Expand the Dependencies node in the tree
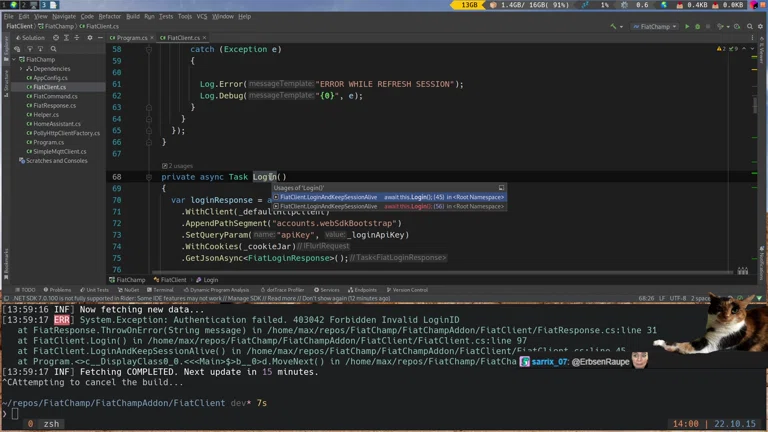The height and width of the screenshot is (432, 768). pyautogui.click(x=23, y=69)
